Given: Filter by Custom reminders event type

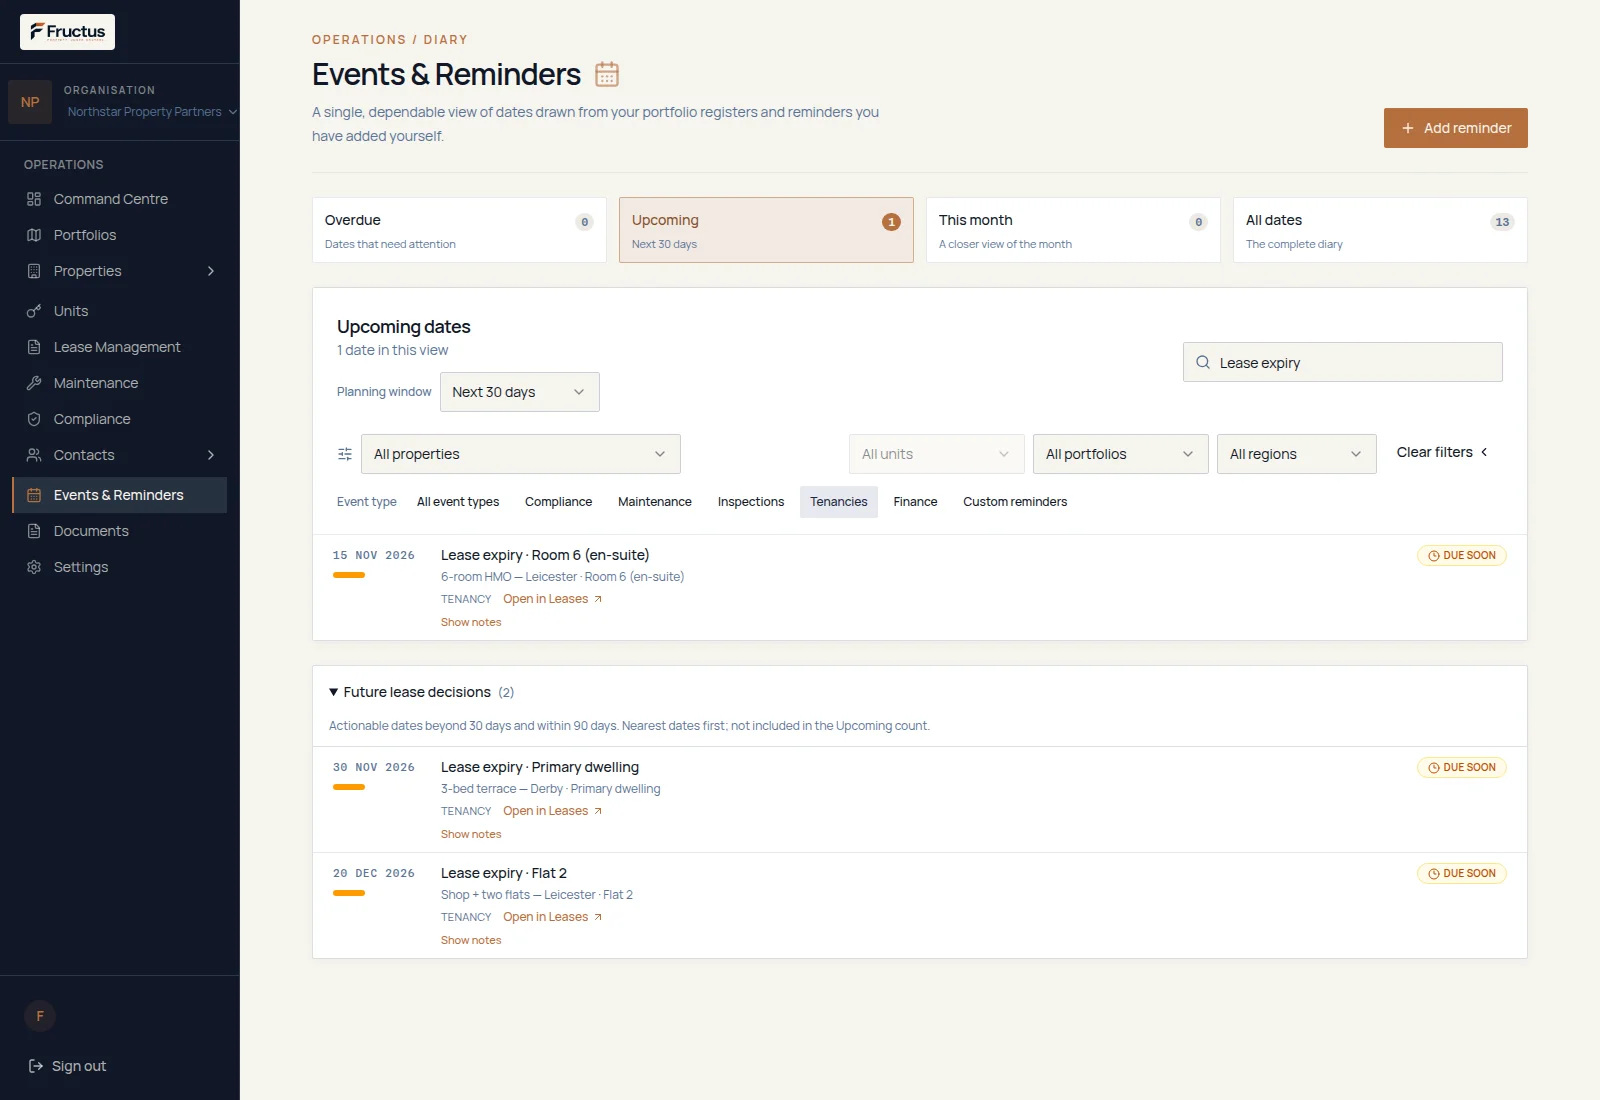Looking at the screenshot, I should point(1015,502).
